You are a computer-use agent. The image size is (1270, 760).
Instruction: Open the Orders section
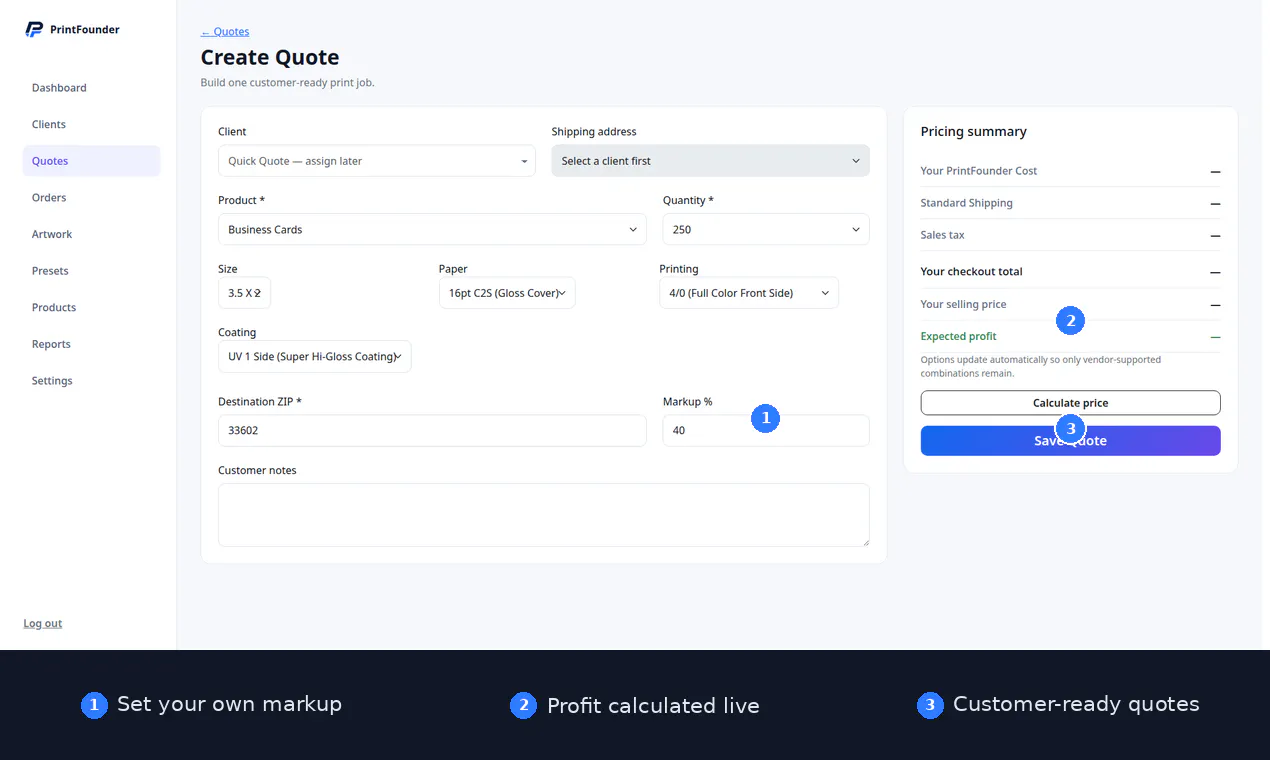[49, 198]
